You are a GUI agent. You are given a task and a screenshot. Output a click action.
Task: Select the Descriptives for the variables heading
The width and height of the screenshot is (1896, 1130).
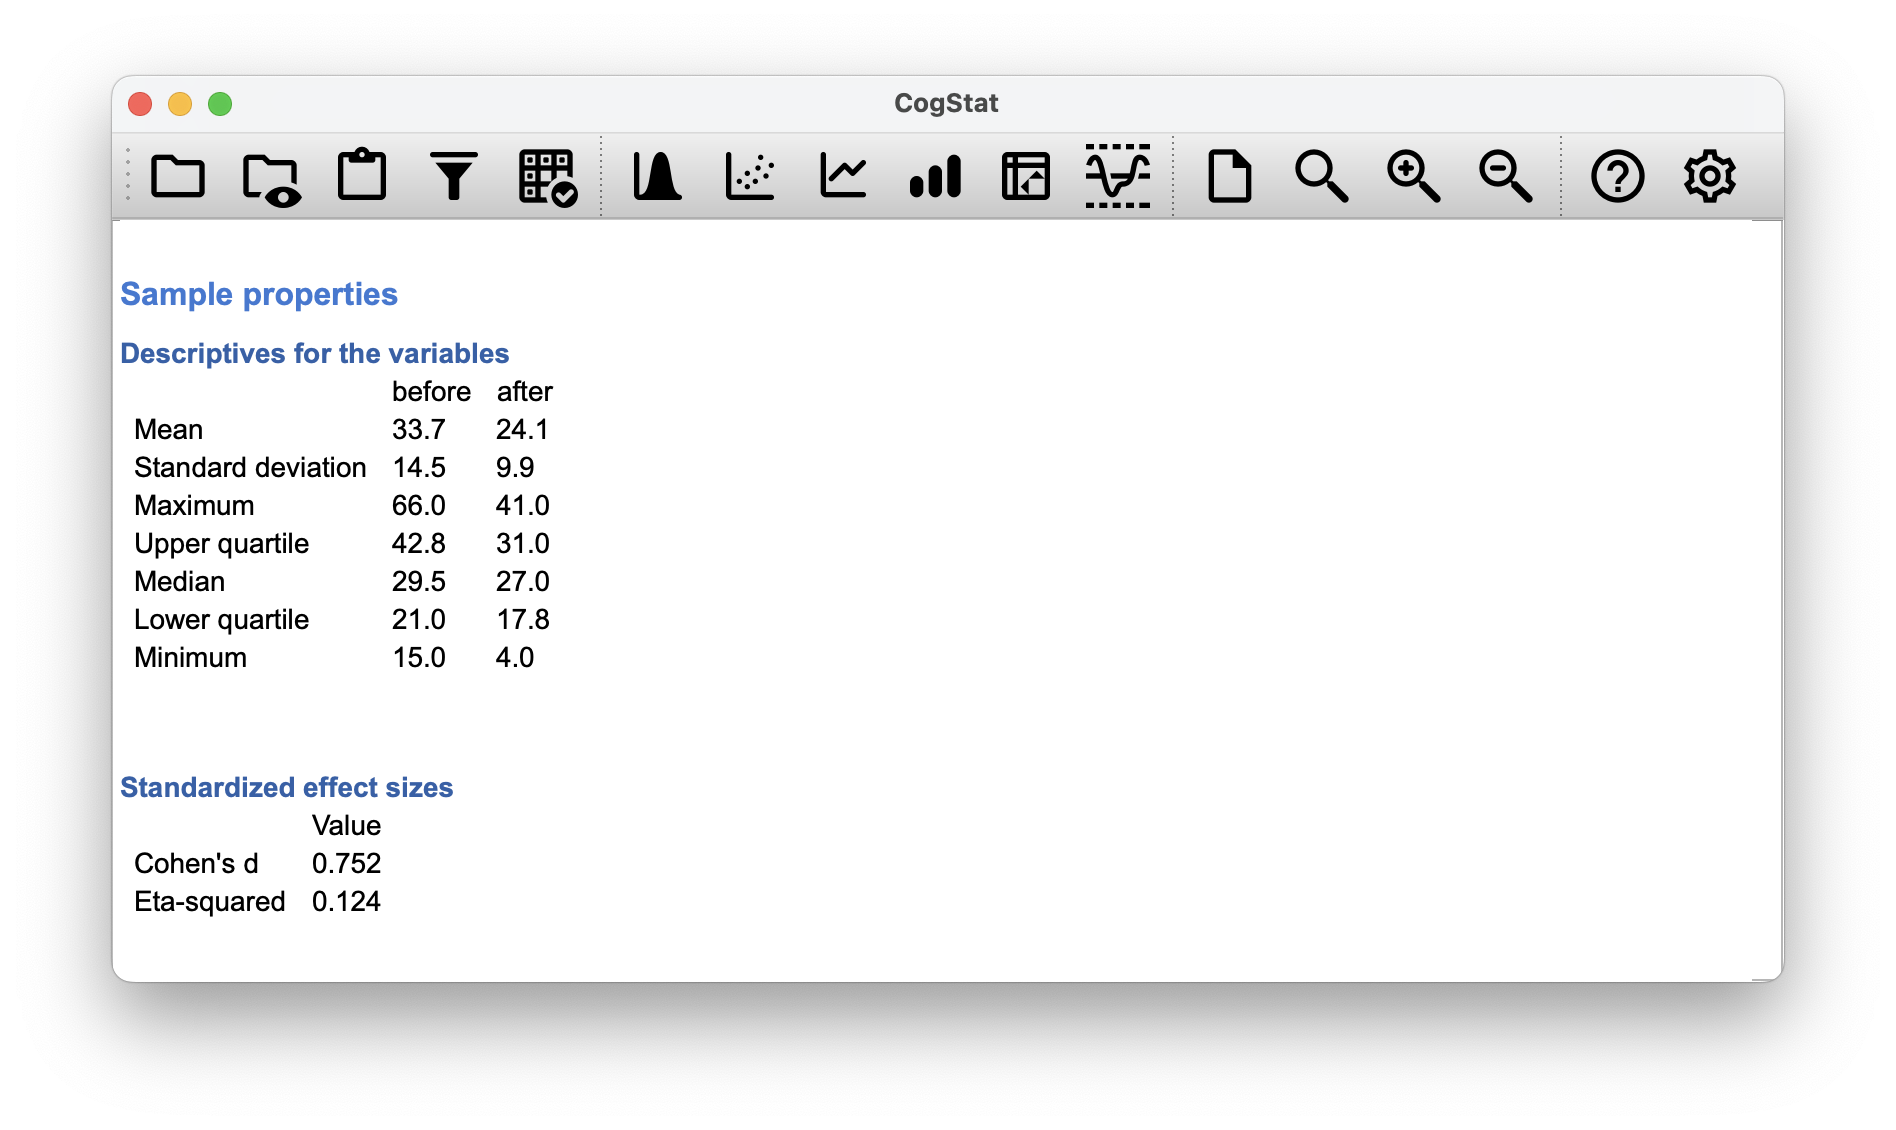[x=314, y=353]
